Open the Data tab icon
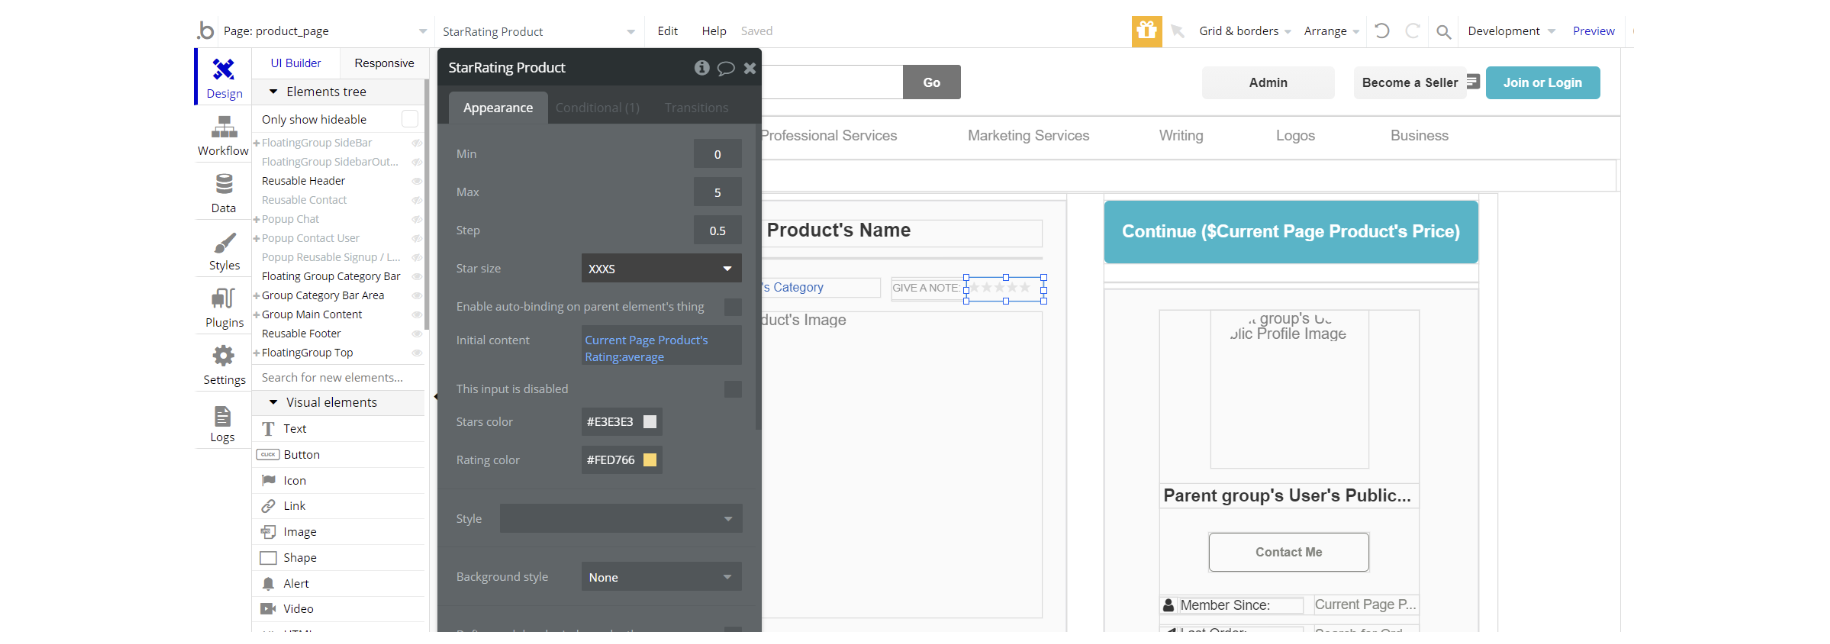The height and width of the screenshot is (644, 1830). 224,185
